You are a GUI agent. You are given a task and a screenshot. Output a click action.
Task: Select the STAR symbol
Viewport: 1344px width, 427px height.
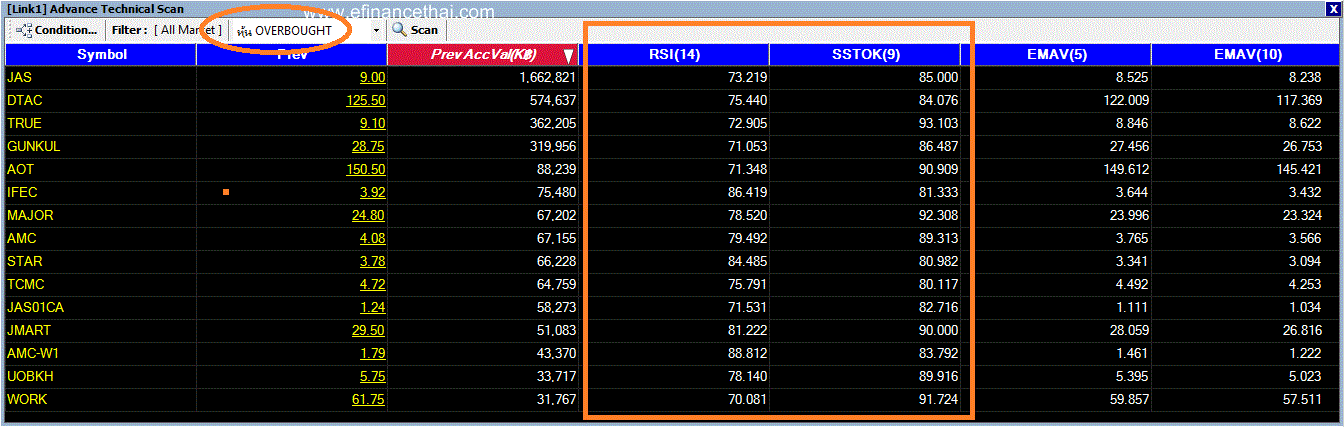click(25, 261)
